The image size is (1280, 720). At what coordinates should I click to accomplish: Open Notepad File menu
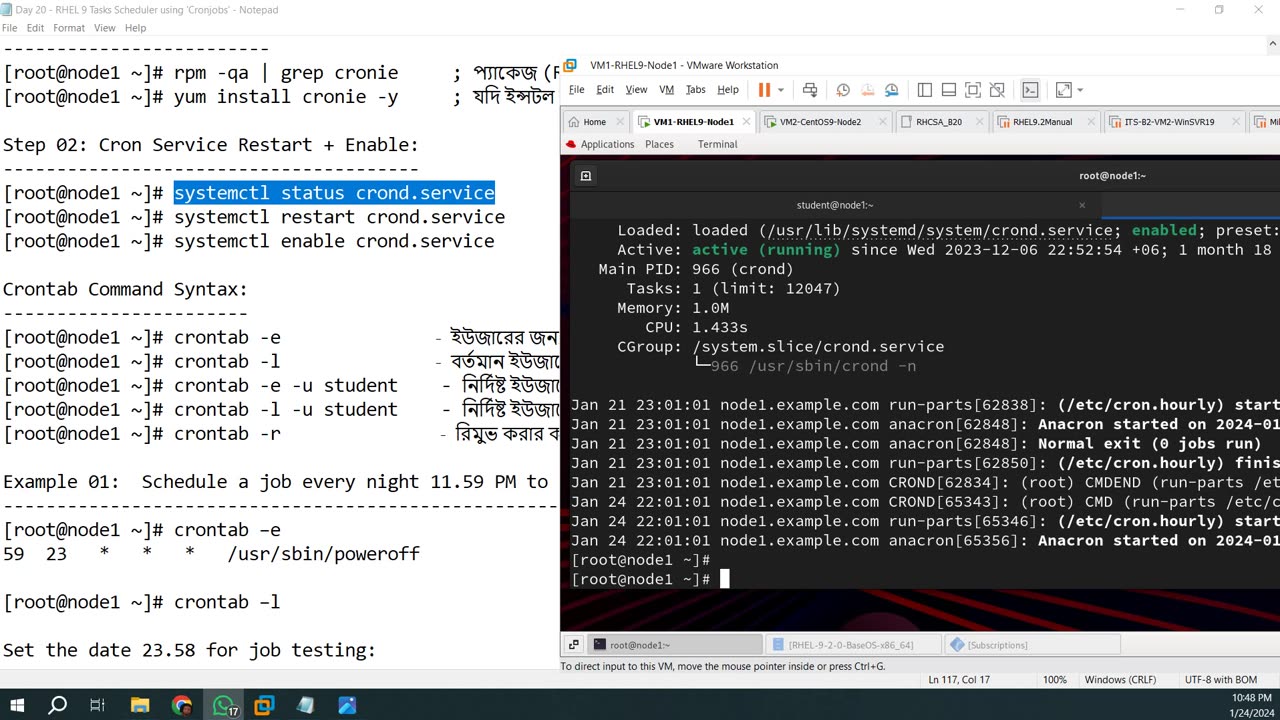coord(9,28)
